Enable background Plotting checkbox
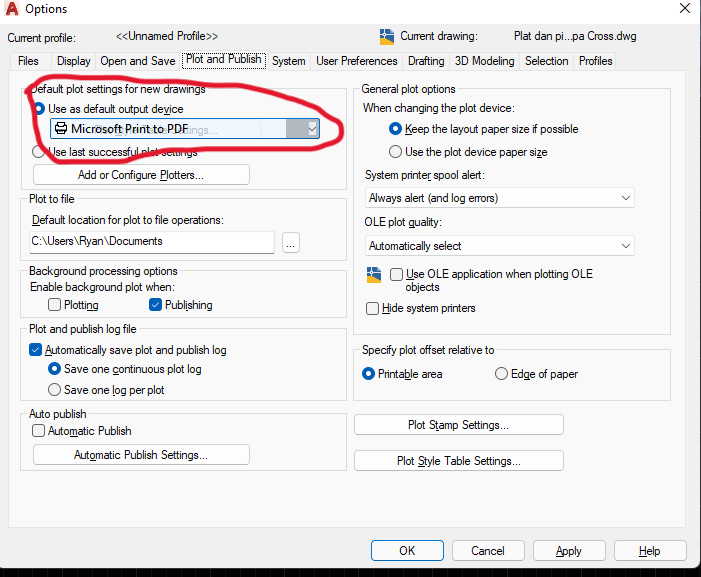This screenshot has height=577, width=701. pyautogui.click(x=54, y=305)
